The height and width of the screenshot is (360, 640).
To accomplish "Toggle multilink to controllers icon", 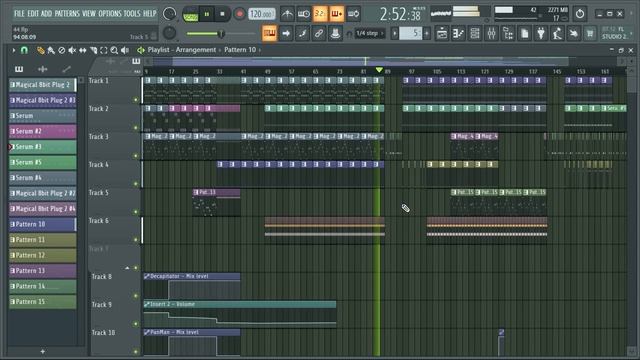I will coord(335,33).
